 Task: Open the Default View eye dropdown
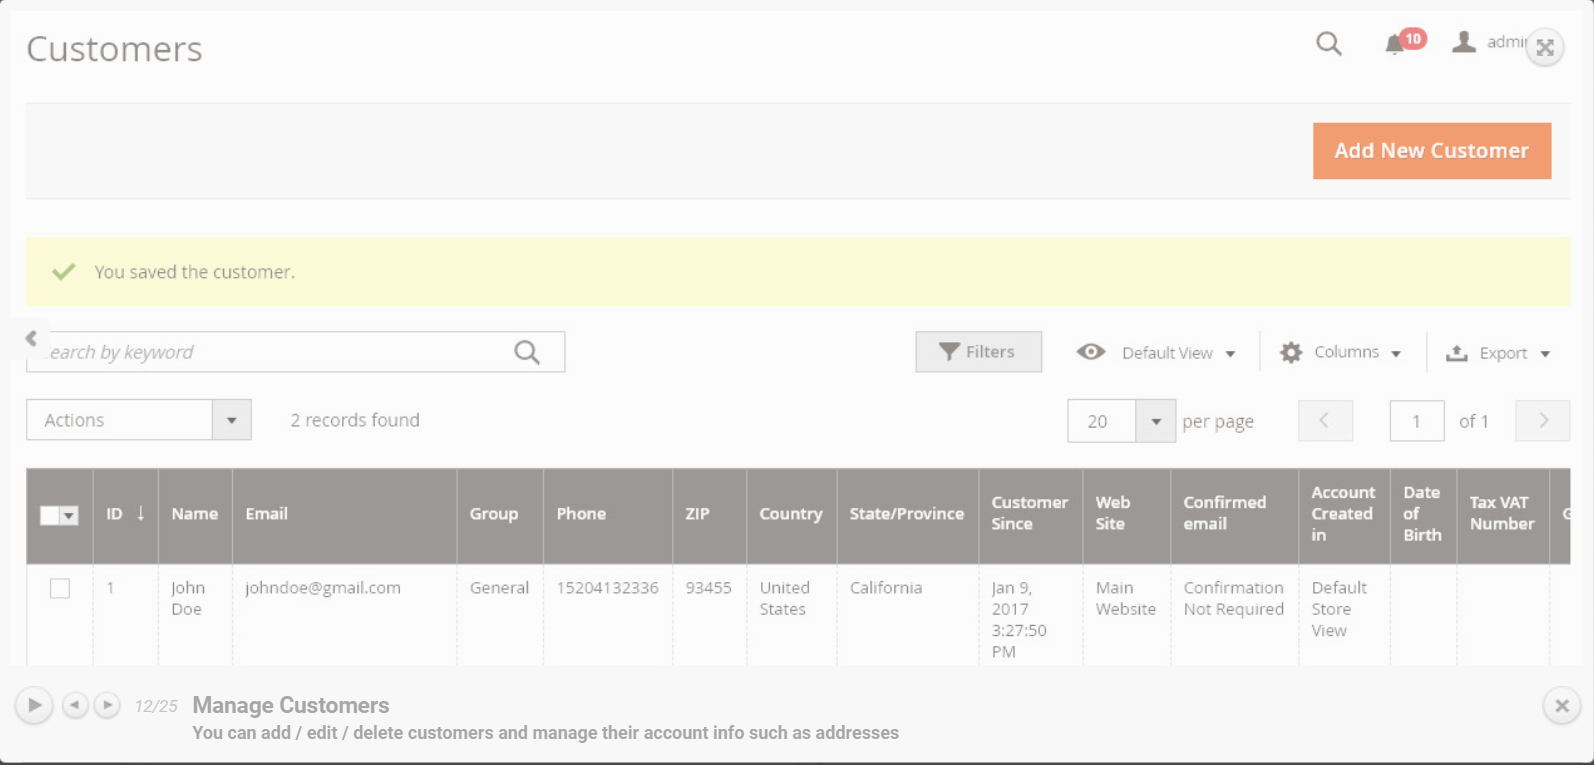tap(1156, 353)
